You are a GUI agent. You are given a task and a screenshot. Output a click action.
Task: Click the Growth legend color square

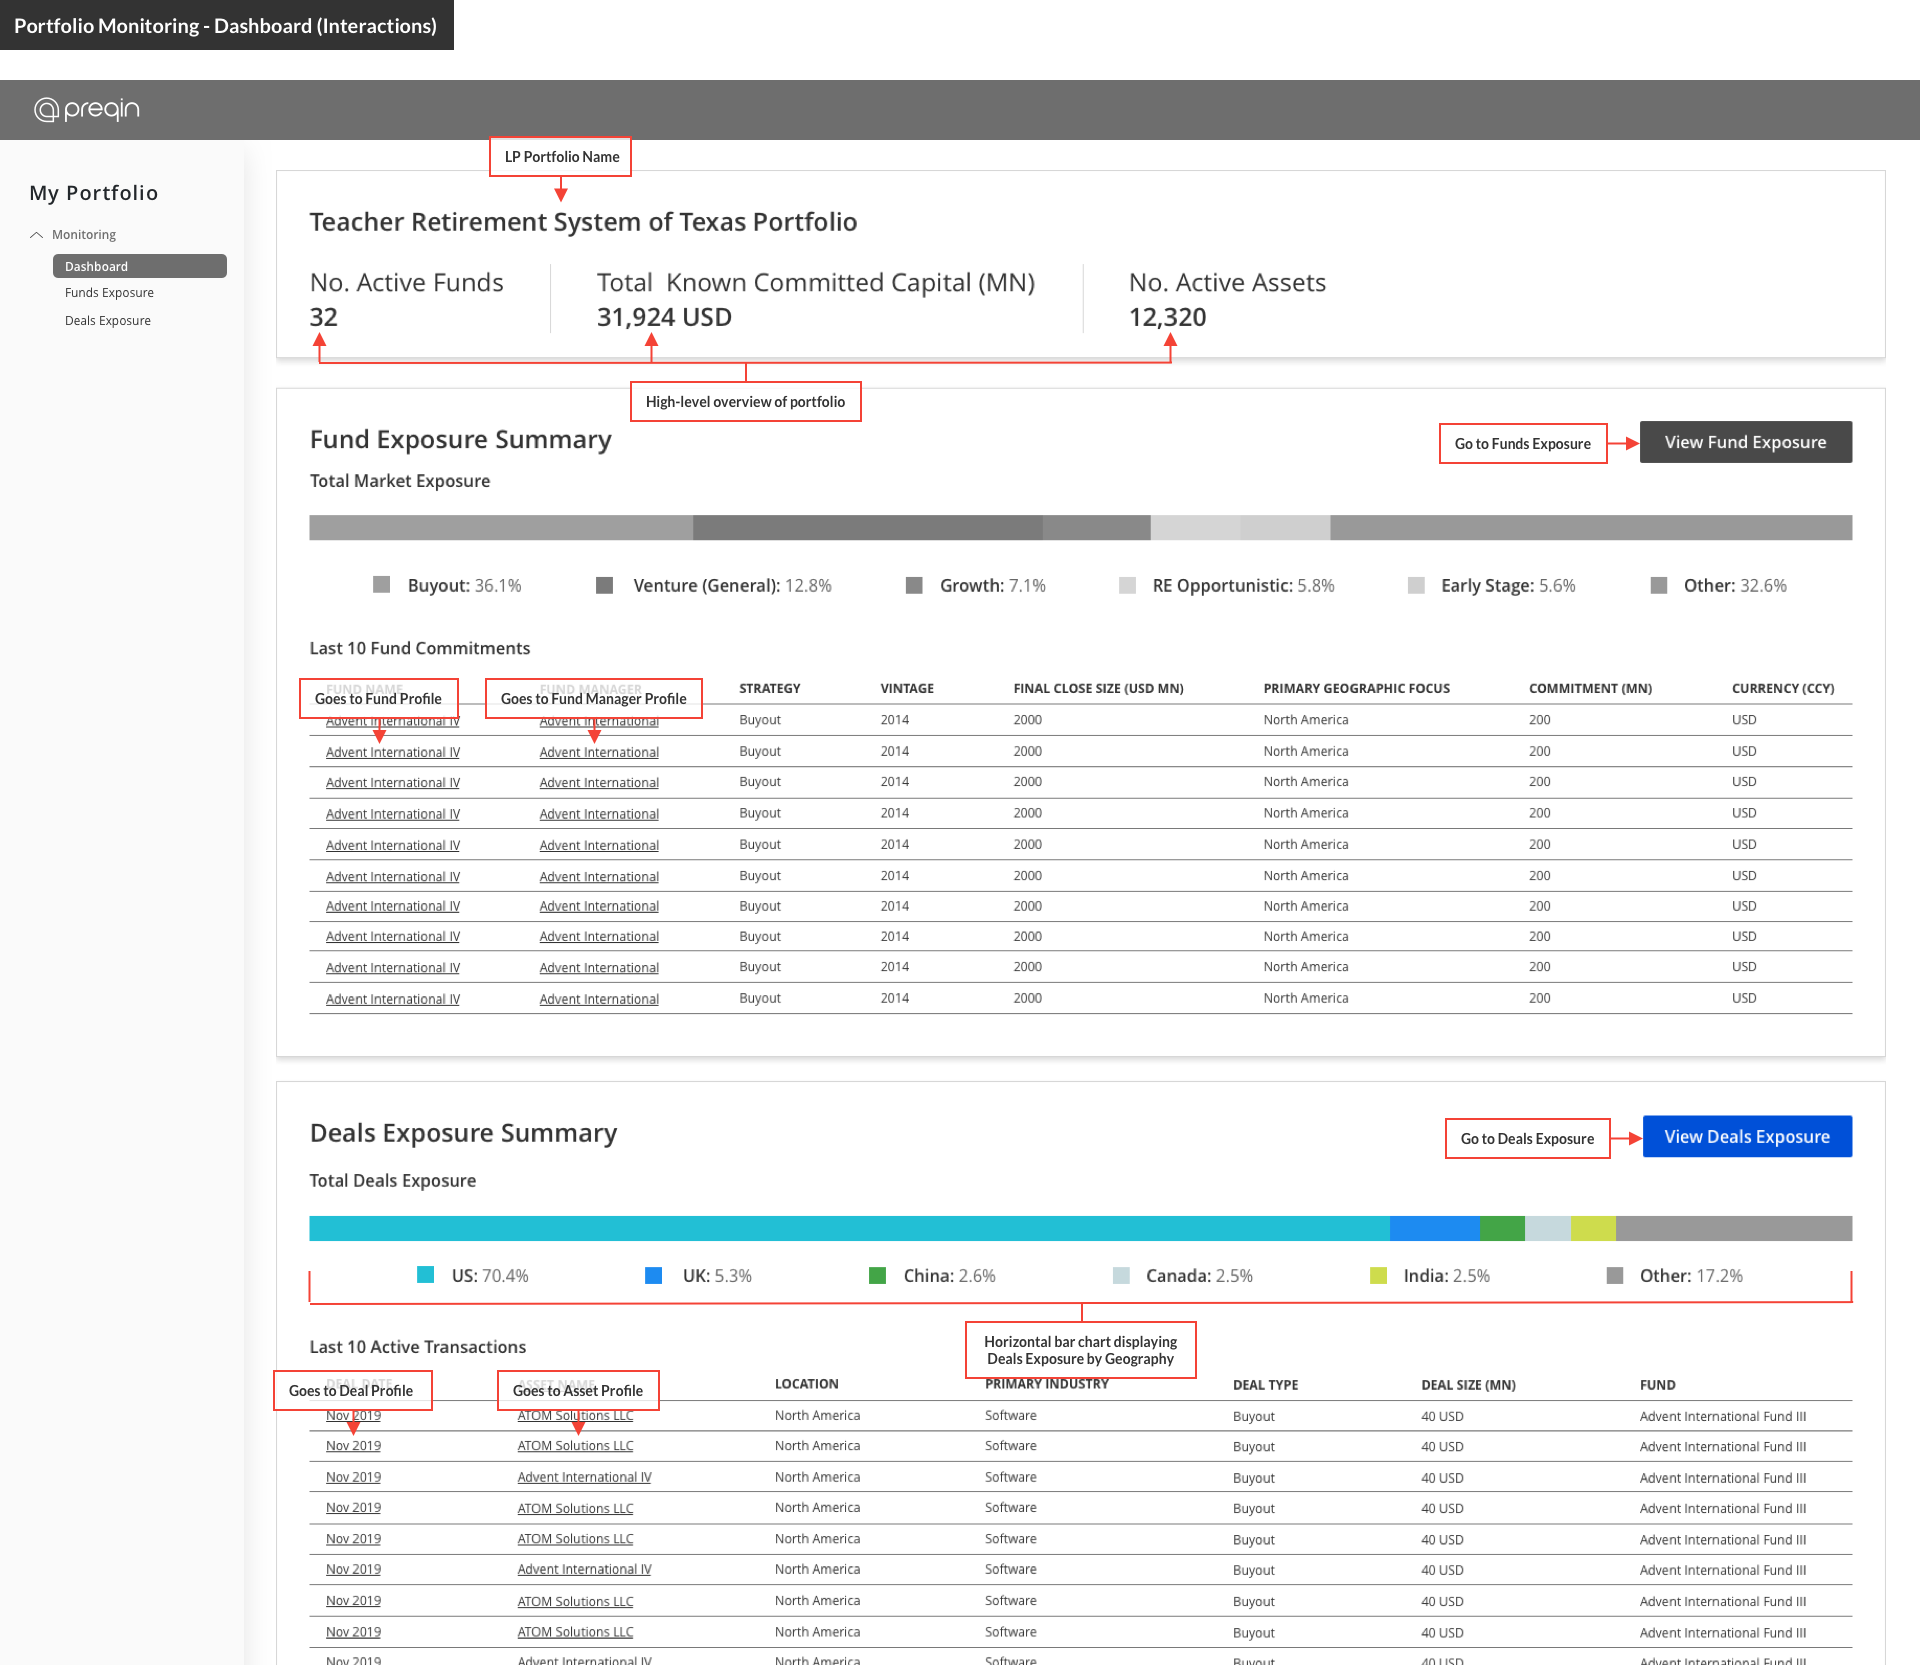914,585
